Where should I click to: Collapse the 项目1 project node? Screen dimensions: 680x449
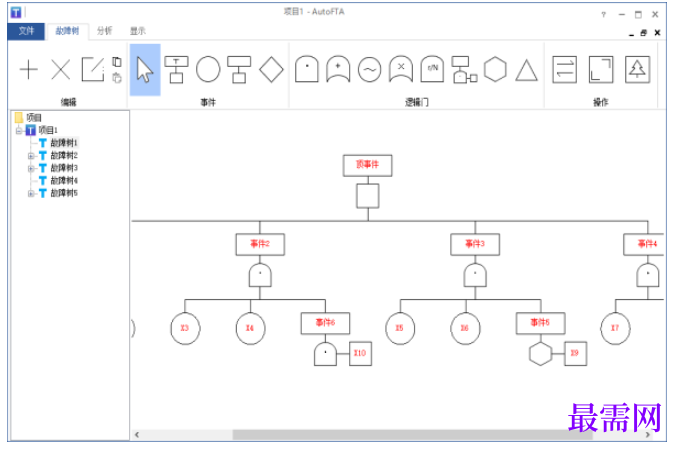coord(19,130)
